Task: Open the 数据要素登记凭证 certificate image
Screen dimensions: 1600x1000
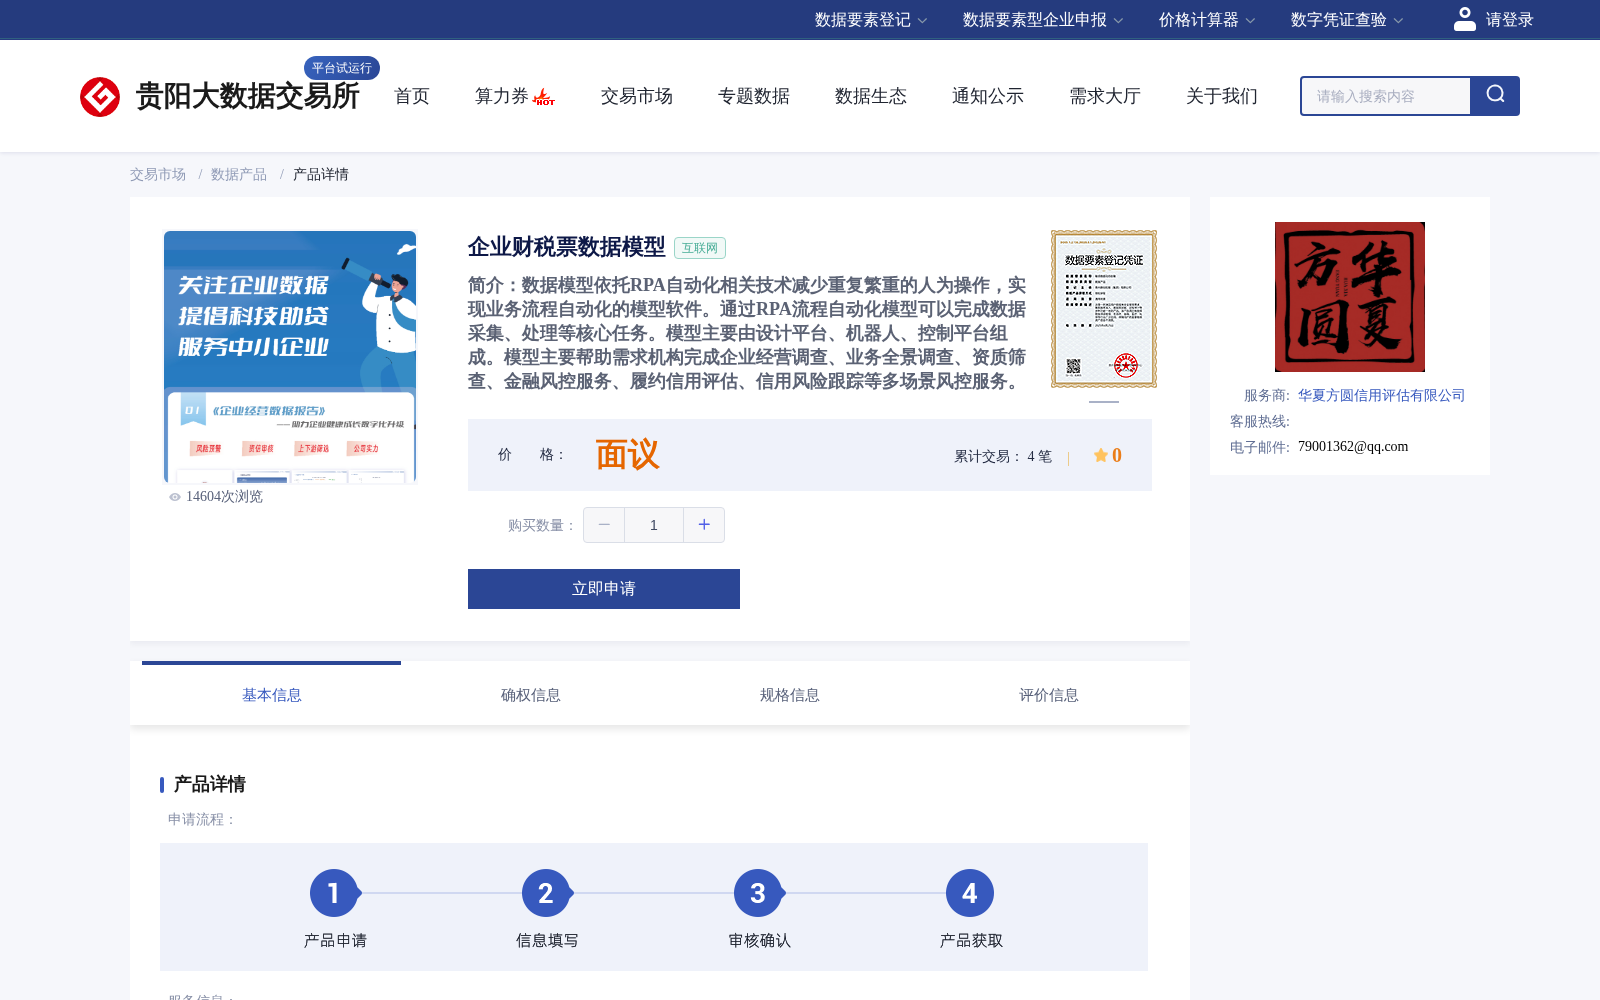Action: point(1104,309)
